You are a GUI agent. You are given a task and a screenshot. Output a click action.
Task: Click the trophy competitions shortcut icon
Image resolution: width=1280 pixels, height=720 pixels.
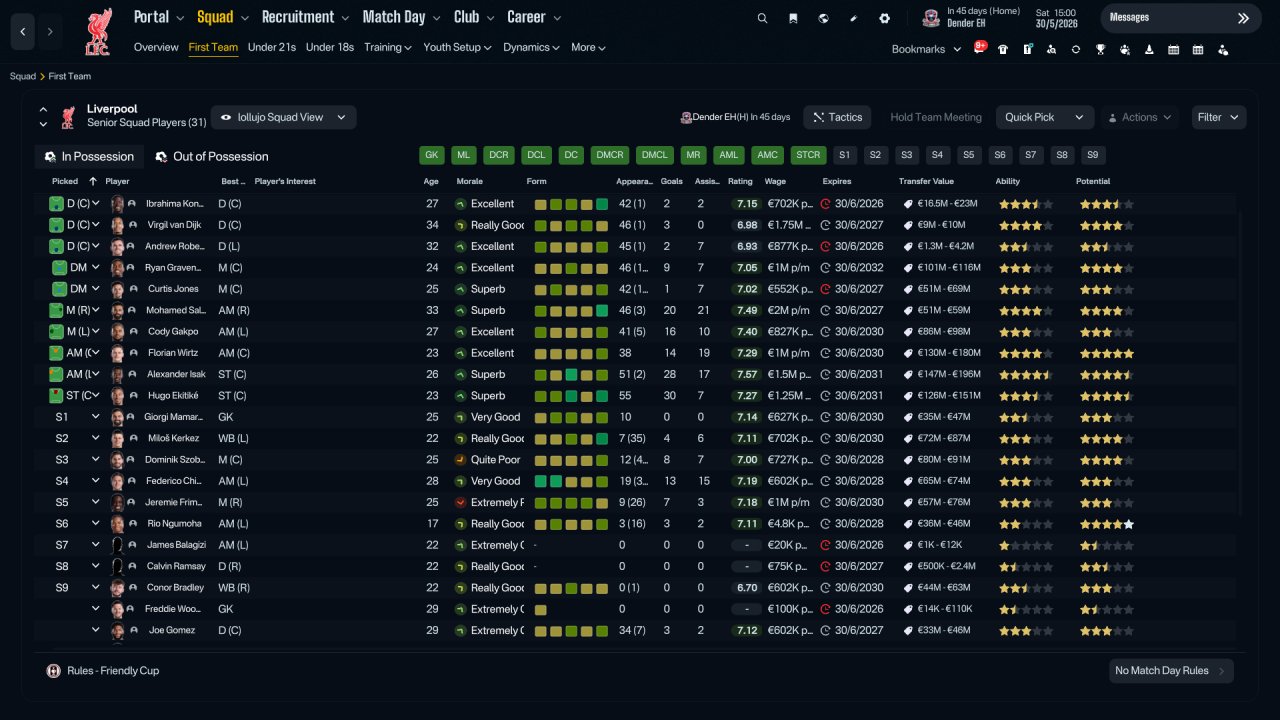1100,49
